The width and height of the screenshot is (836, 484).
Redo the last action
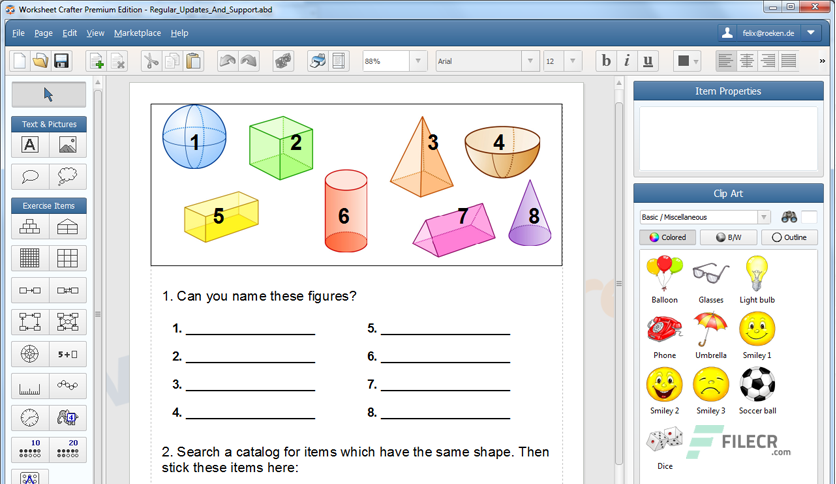(x=248, y=61)
